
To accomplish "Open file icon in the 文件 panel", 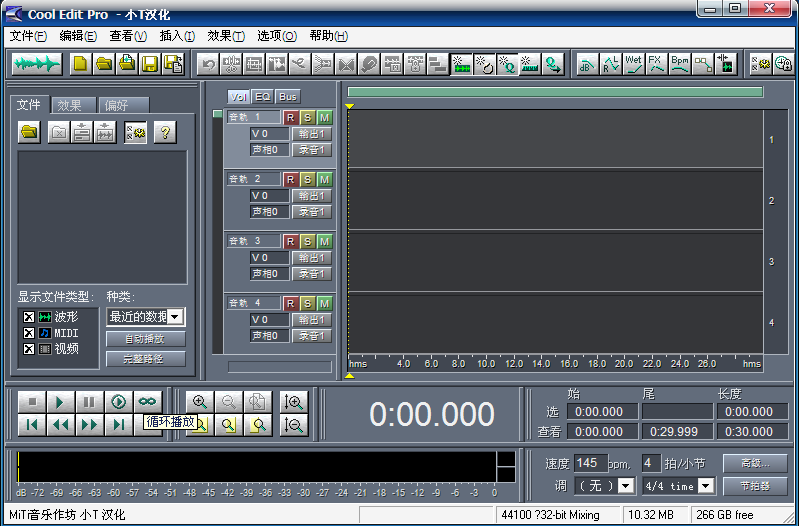I will pyautogui.click(x=30, y=133).
